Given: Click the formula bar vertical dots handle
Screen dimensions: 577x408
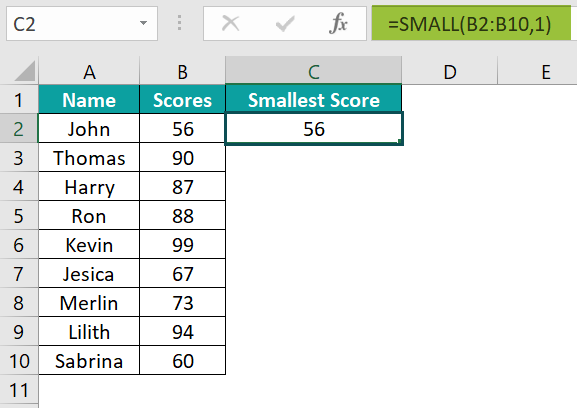Looking at the screenshot, I should pos(179,23).
